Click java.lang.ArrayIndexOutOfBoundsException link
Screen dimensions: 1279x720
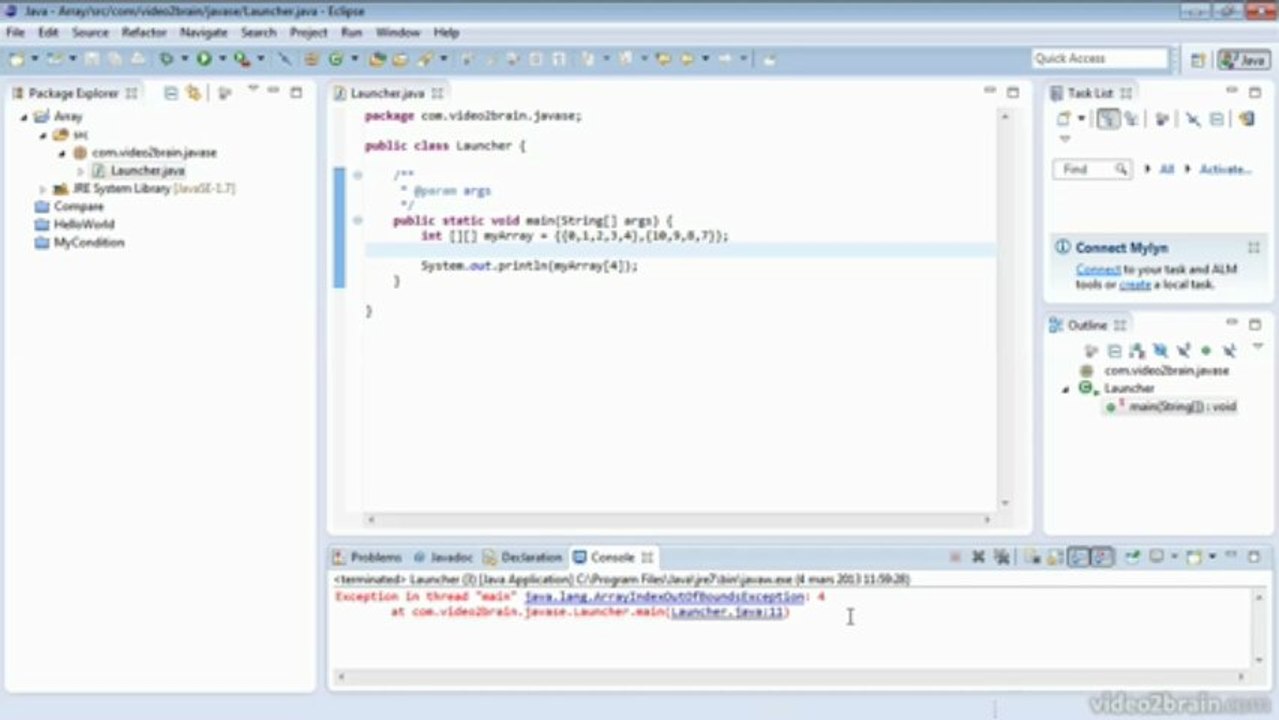[665, 597]
